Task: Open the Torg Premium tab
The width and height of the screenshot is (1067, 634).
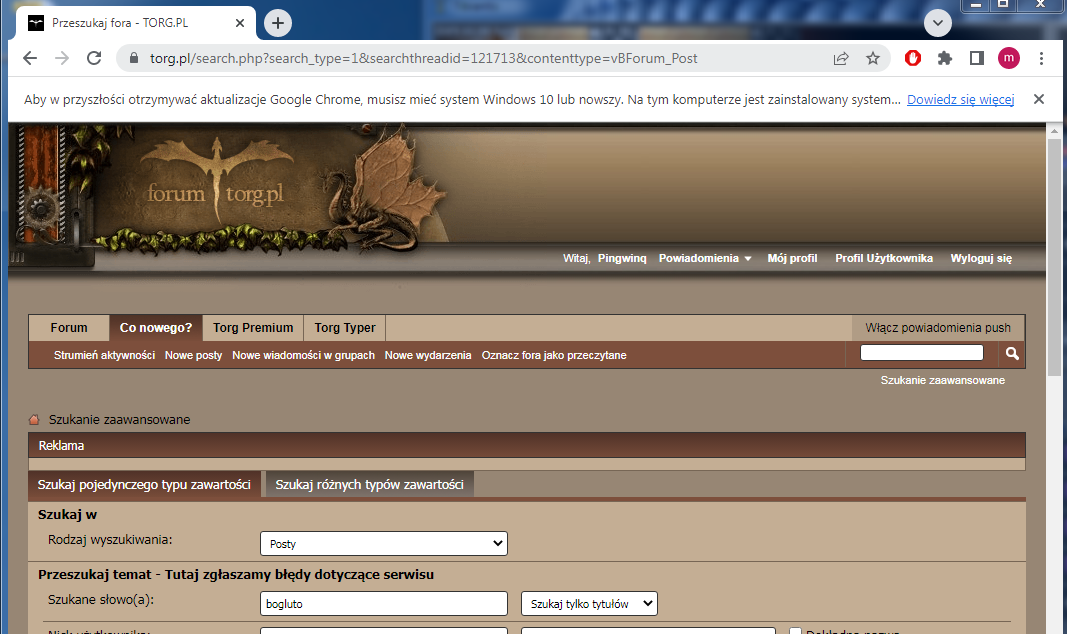Action: pos(253,328)
